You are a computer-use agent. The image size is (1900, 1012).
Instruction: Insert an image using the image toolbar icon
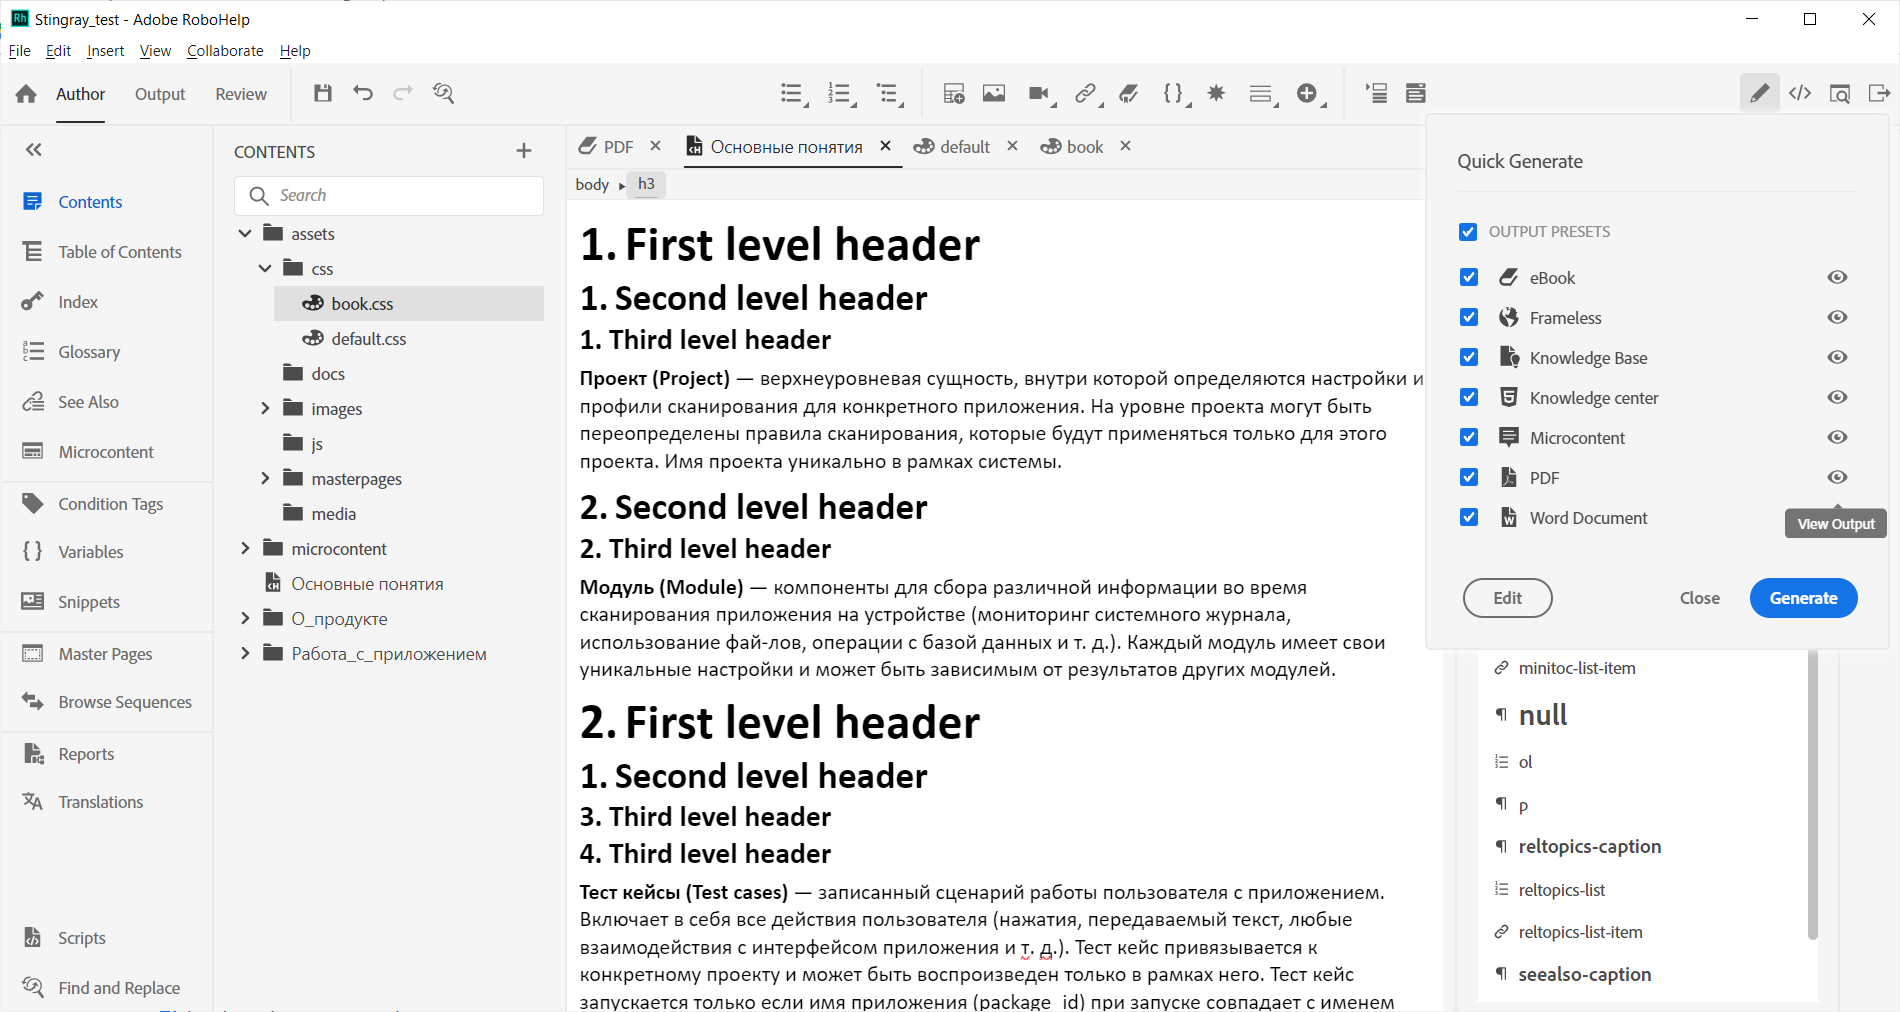pos(994,93)
